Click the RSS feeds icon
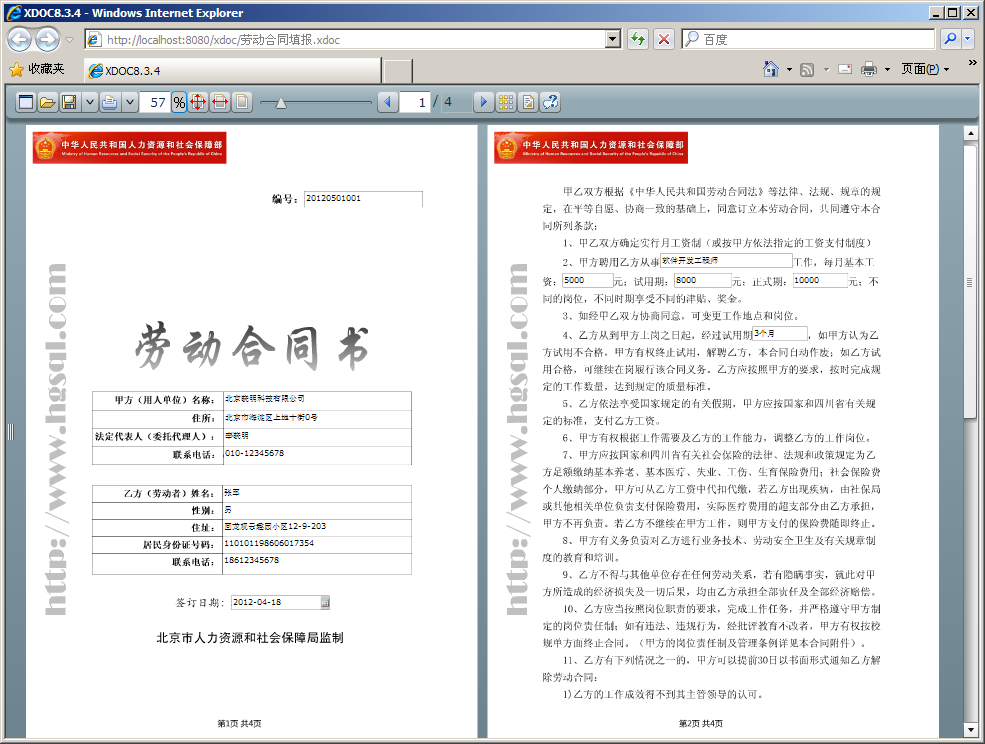Viewport: 985px width, 744px height. click(x=807, y=70)
